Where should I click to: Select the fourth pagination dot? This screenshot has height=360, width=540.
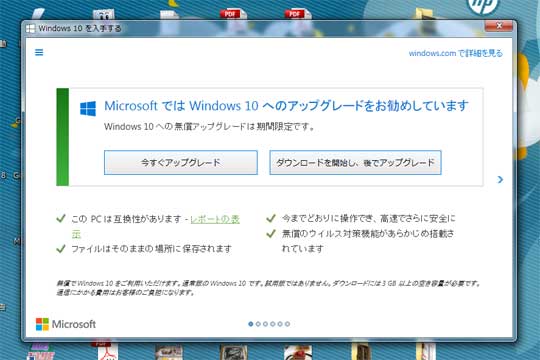click(273, 324)
